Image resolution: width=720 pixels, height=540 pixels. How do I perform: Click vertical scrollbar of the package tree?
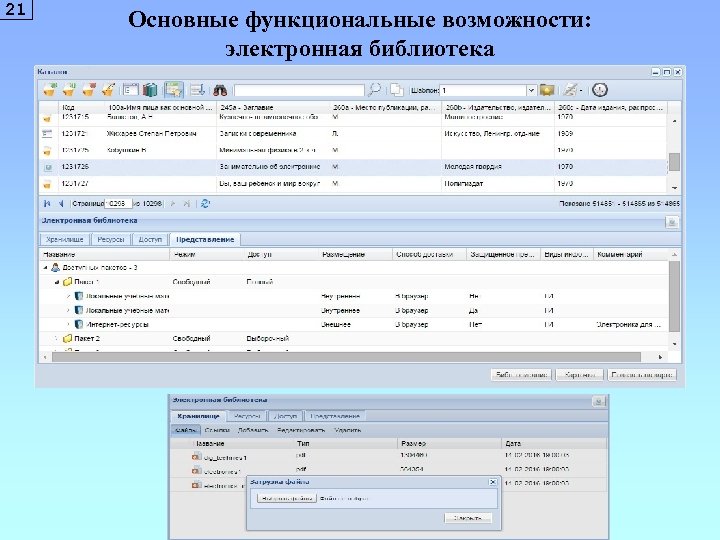point(674,296)
